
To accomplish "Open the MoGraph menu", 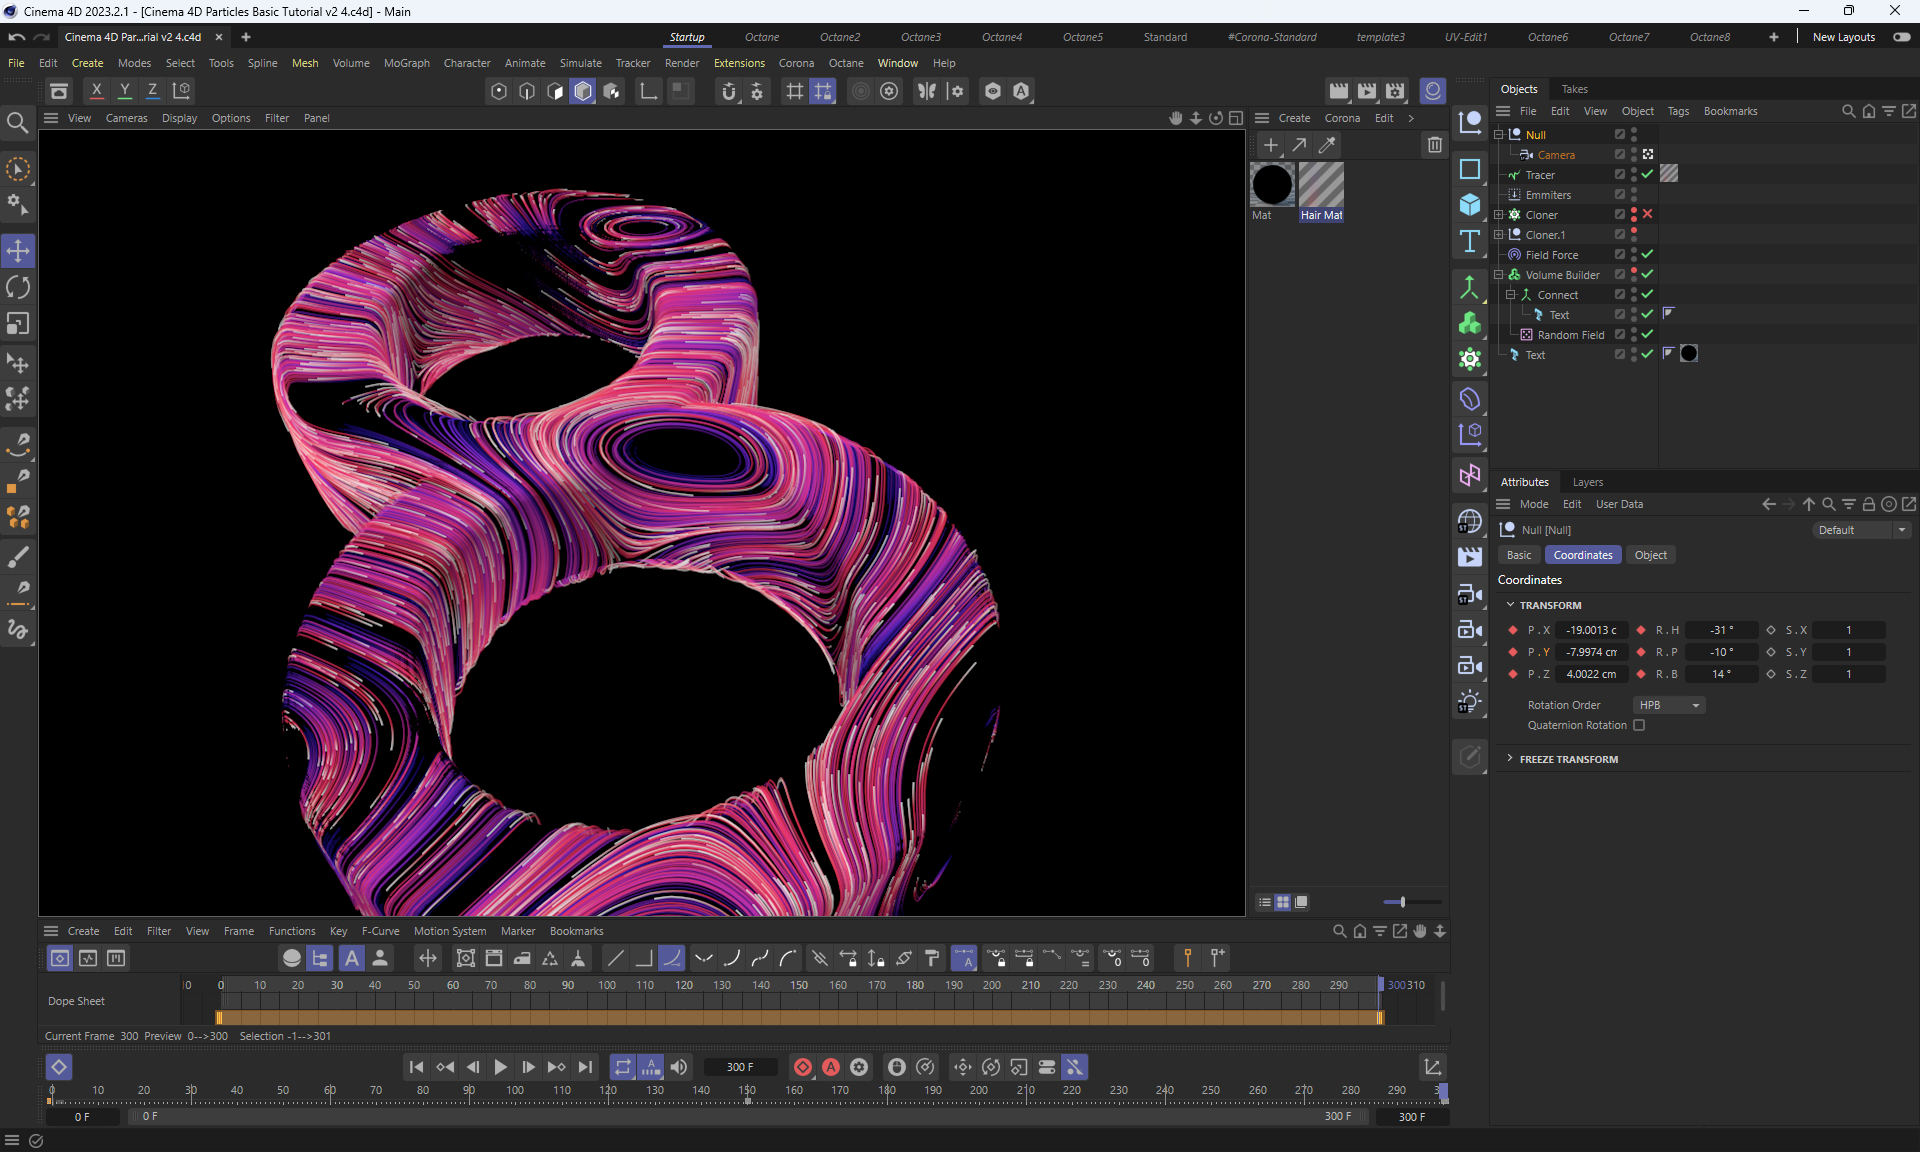I will click(406, 63).
